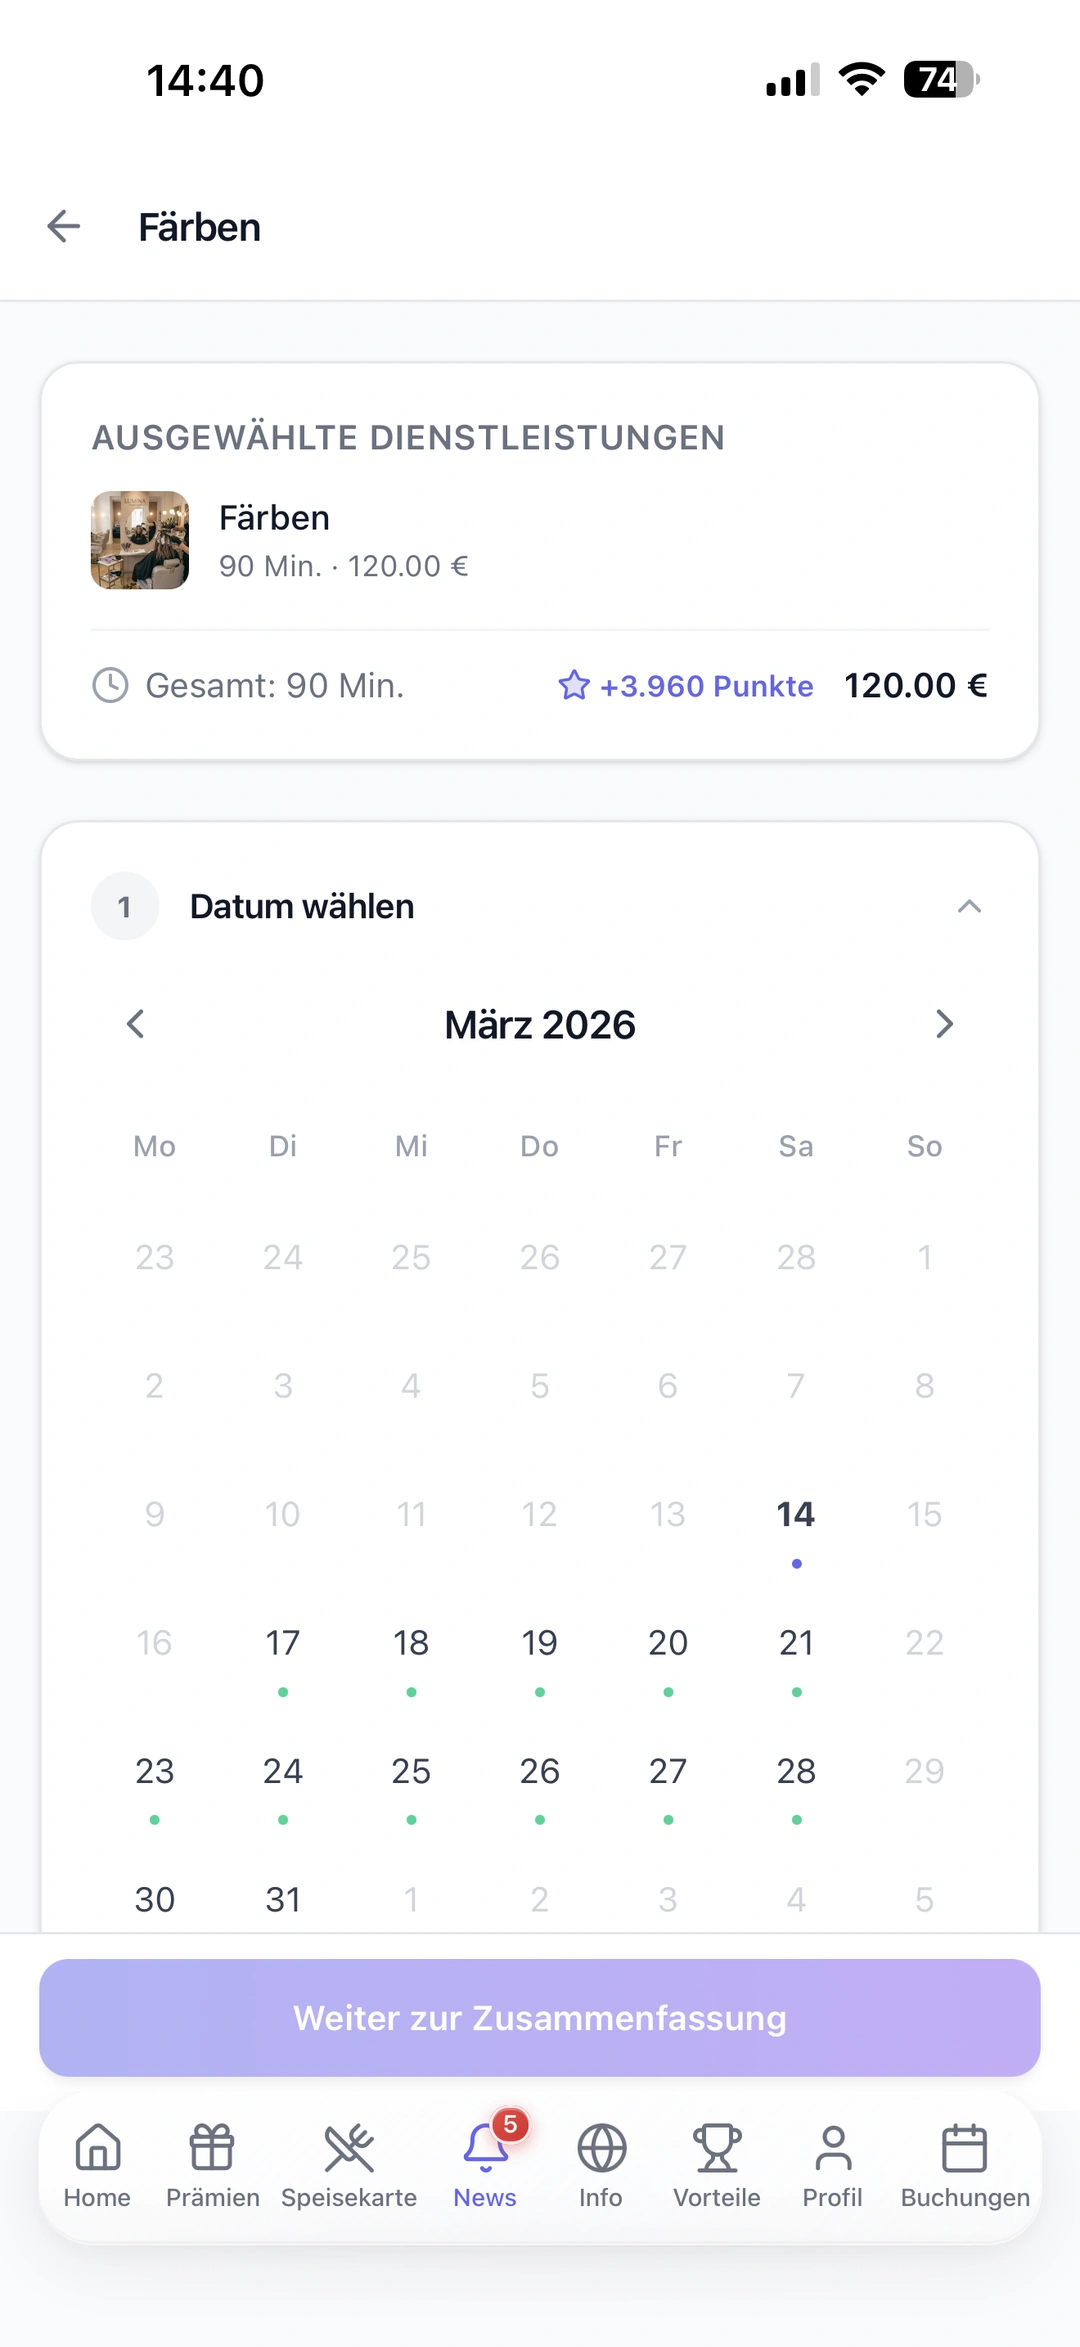This screenshot has width=1080, height=2347.
Task: Open Vorteile trophy icon
Action: click(x=717, y=2166)
